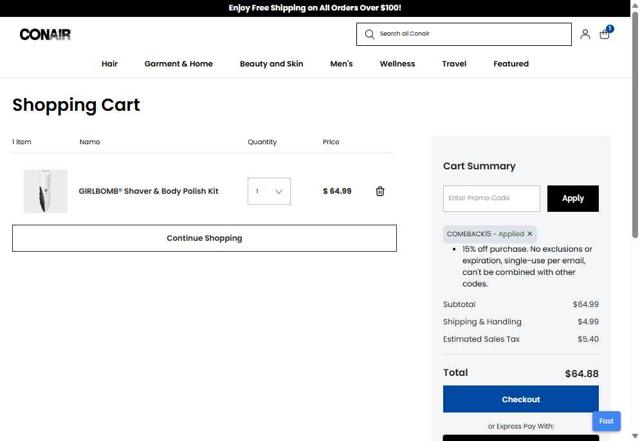Click the Cart Summary heading
This screenshot has height=441, width=640.
coord(479,166)
